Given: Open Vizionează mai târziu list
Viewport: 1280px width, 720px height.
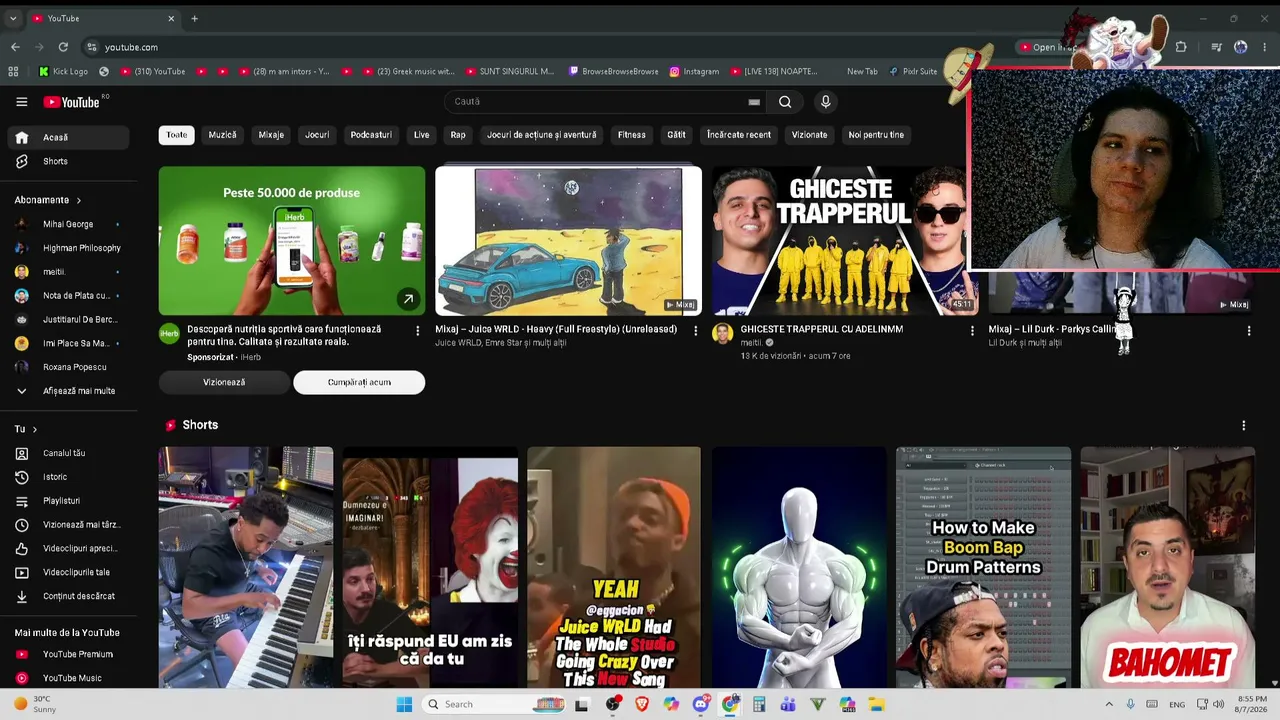Looking at the screenshot, I should point(68,525).
